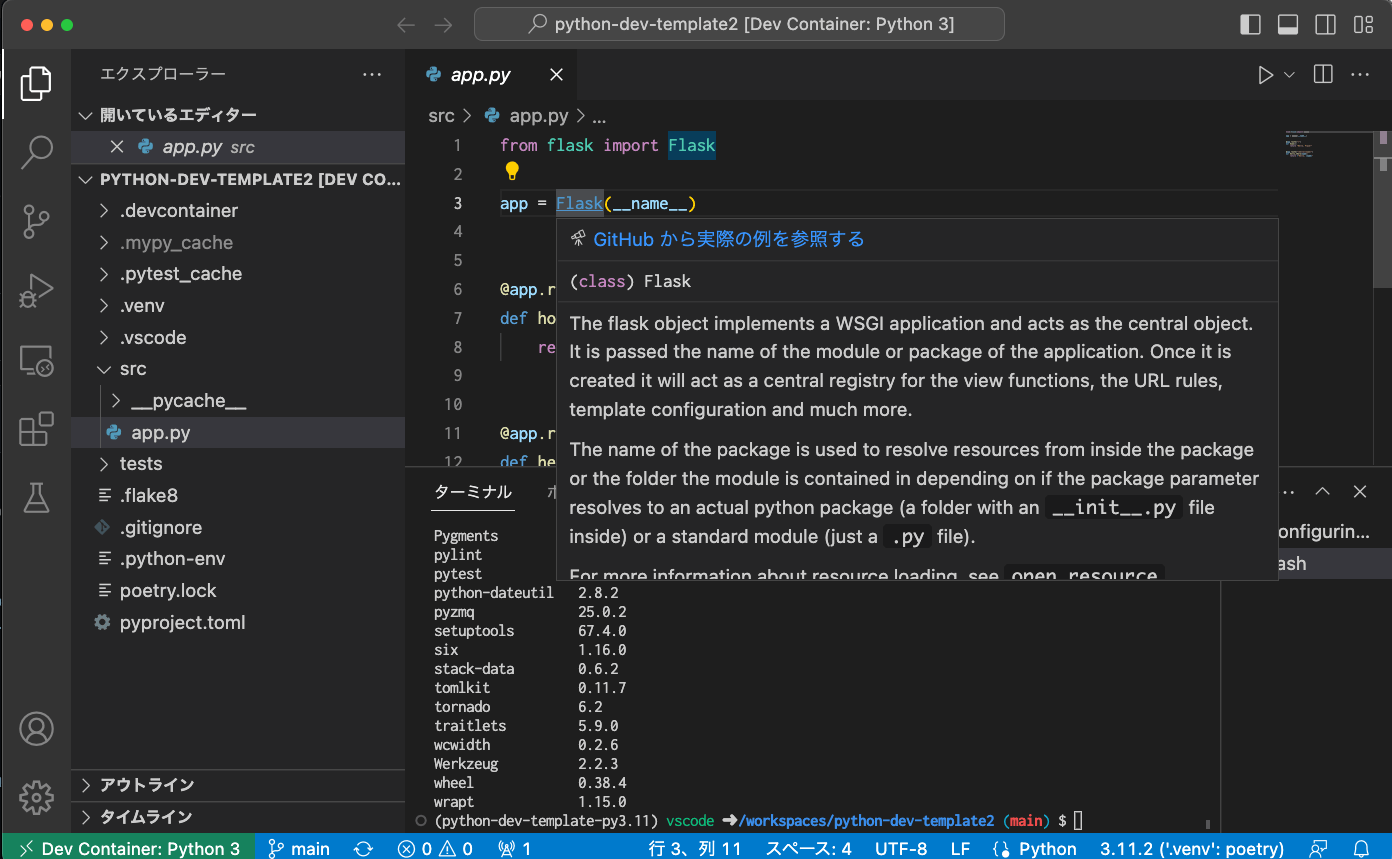Close app.py in open editors list
The height and width of the screenshot is (859, 1392).
pyautogui.click(x=116, y=147)
